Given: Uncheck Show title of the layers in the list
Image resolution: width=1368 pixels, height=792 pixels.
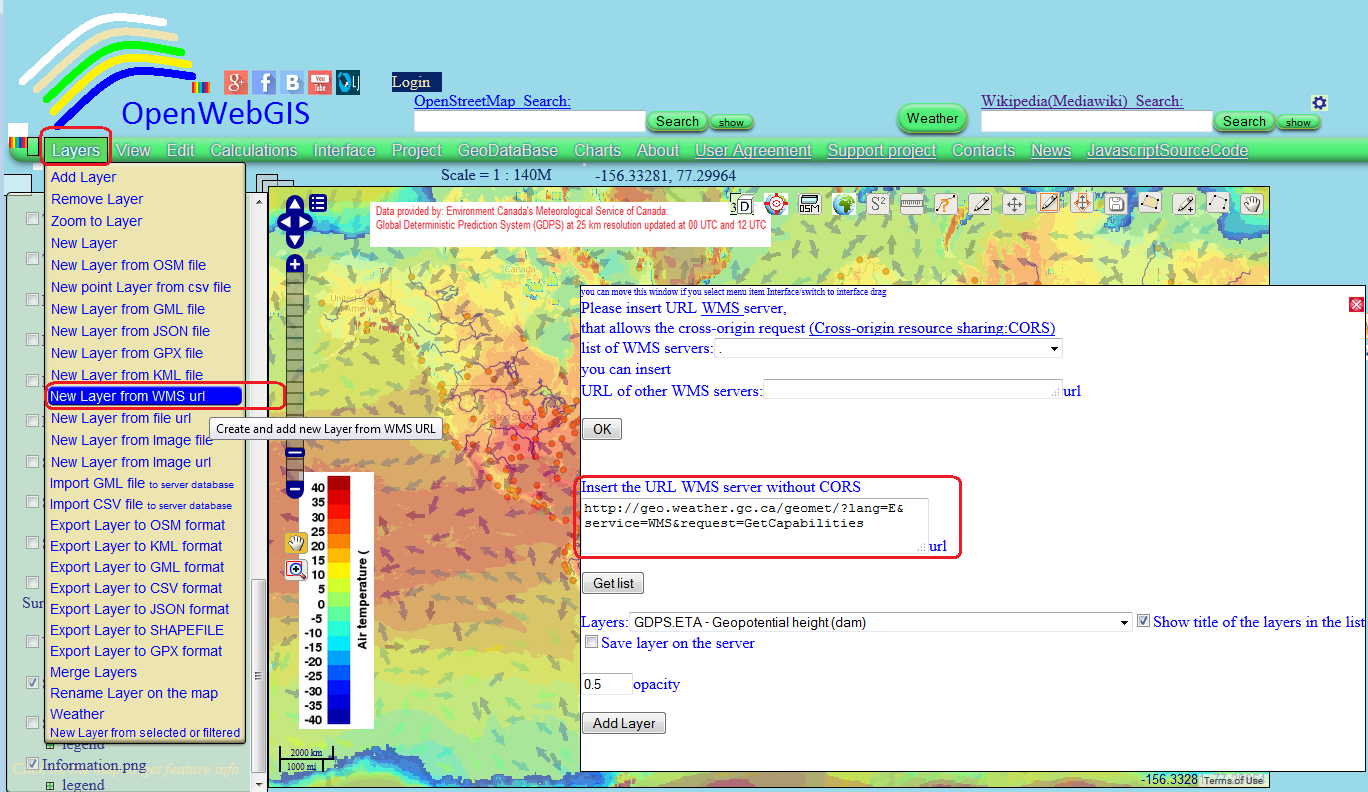Looking at the screenshot, I should tap(1143, 620).
